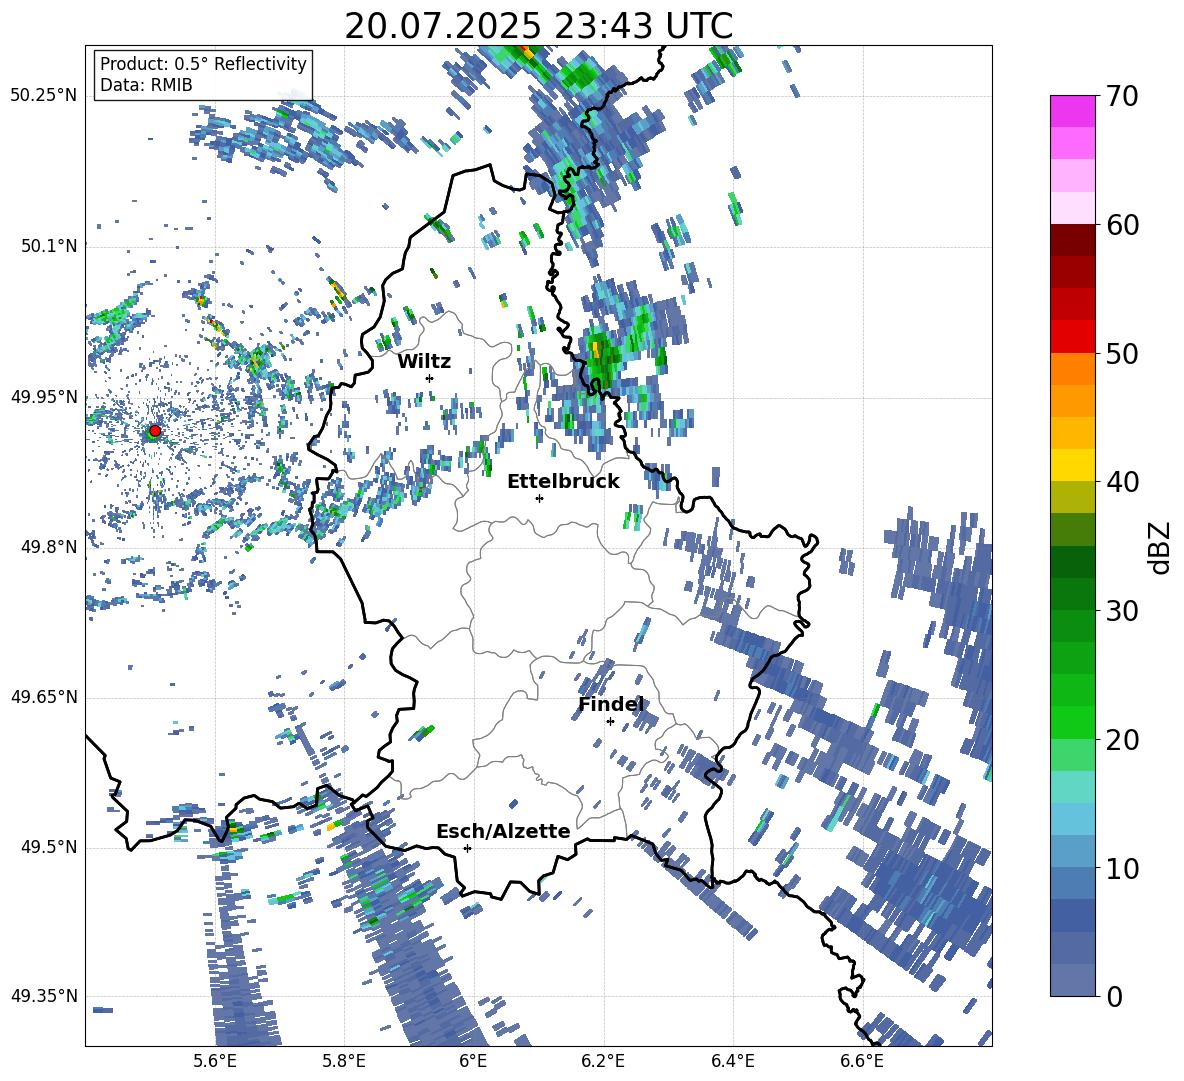Click the colorbar tick label 50
1184x1081 pixels.
point(1122,354)
